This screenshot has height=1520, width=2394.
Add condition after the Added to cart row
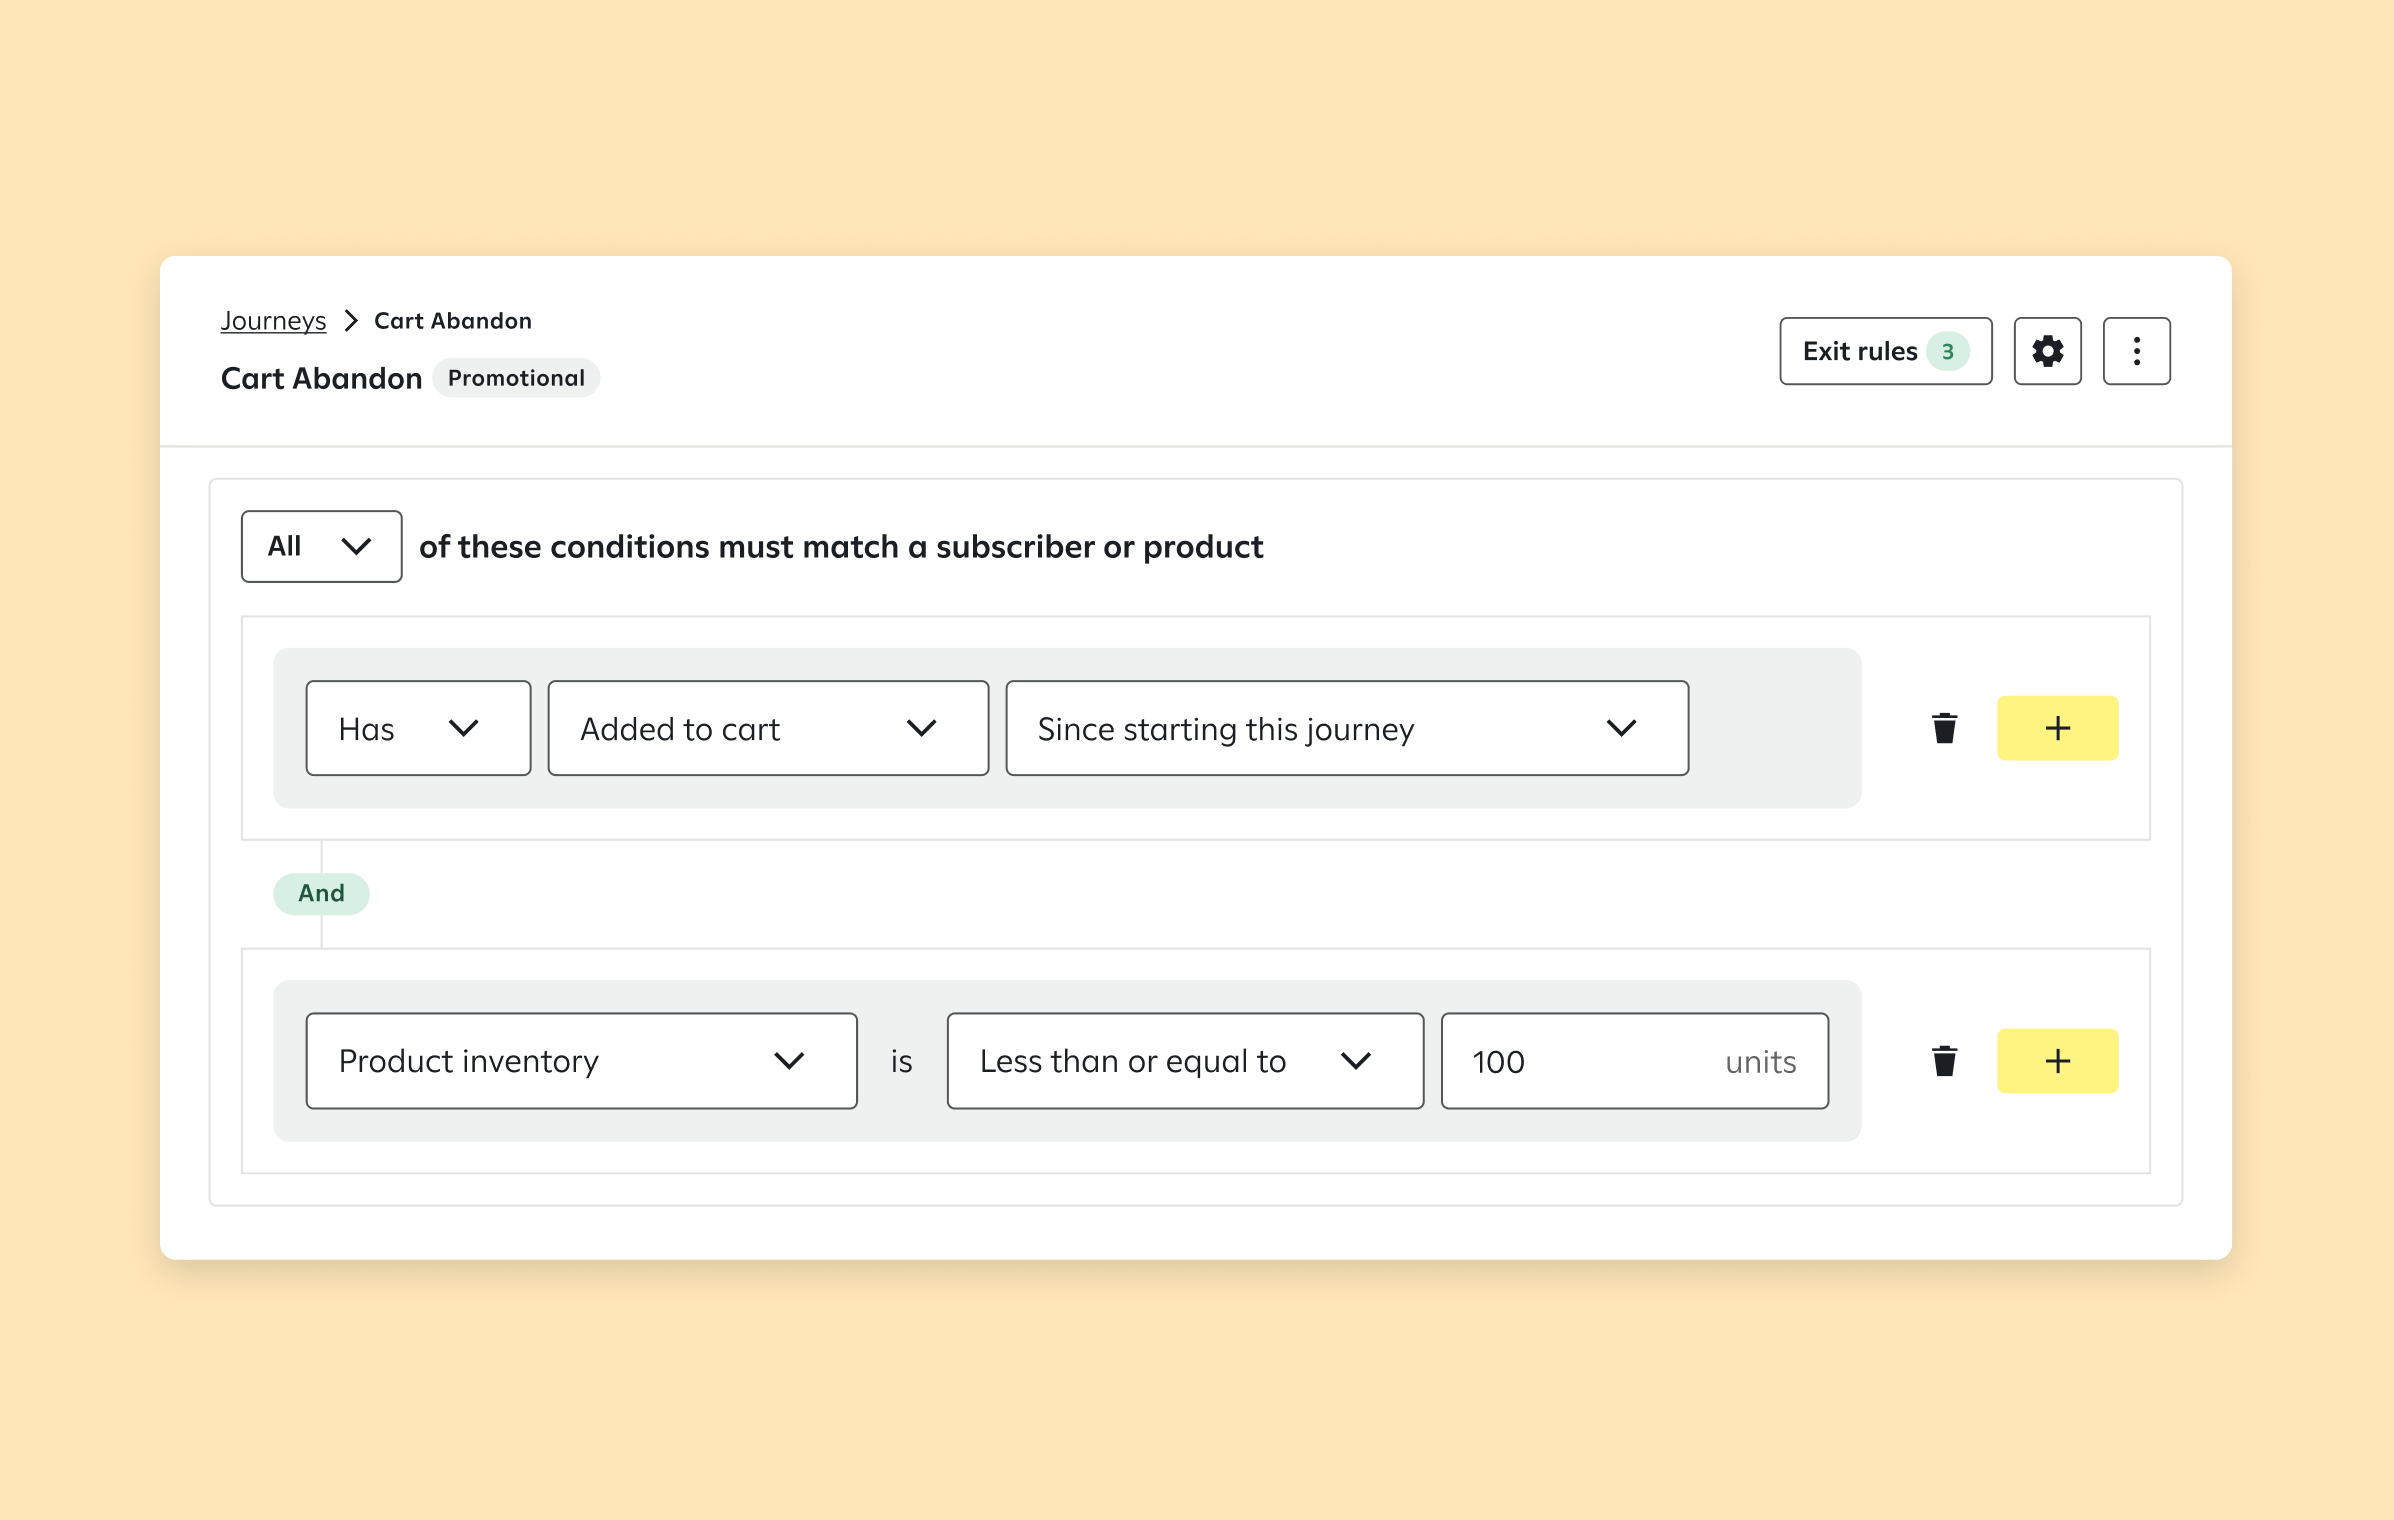[2057, 728]
